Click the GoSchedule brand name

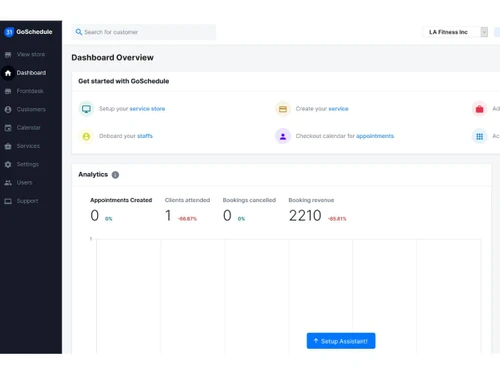(34, 32)
